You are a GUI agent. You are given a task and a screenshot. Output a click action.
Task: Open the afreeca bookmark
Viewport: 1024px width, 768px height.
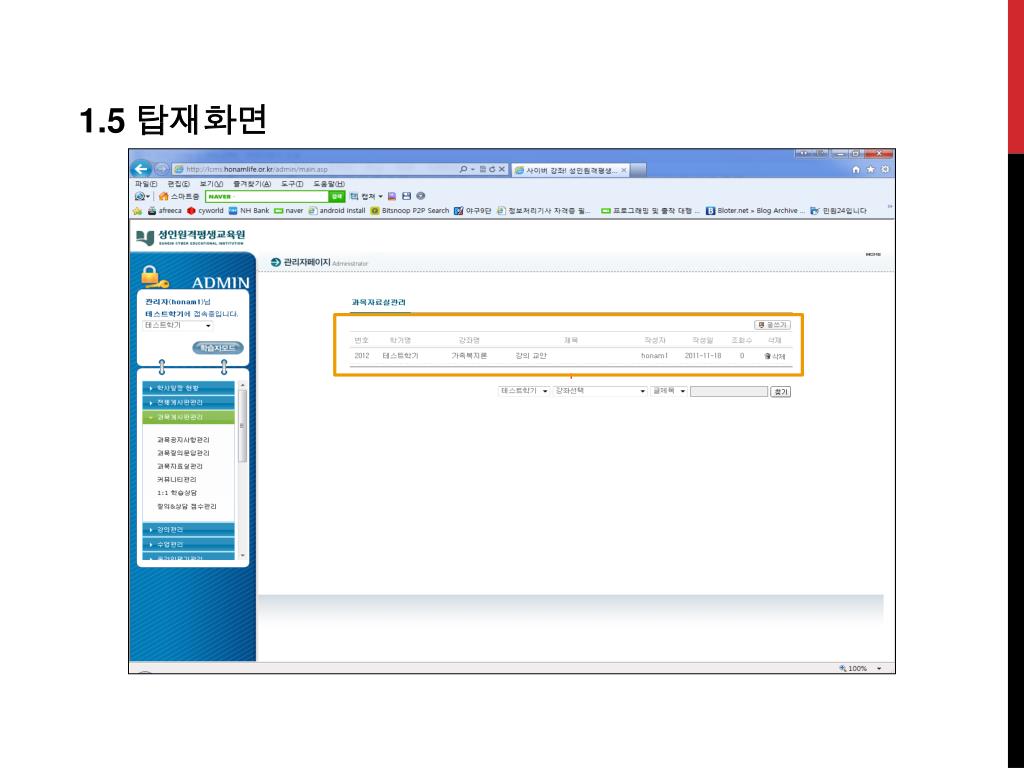pos(165,211)
